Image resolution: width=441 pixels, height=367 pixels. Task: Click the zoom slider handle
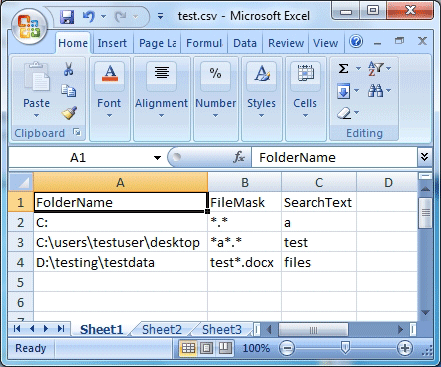click(x=345, y=348)
